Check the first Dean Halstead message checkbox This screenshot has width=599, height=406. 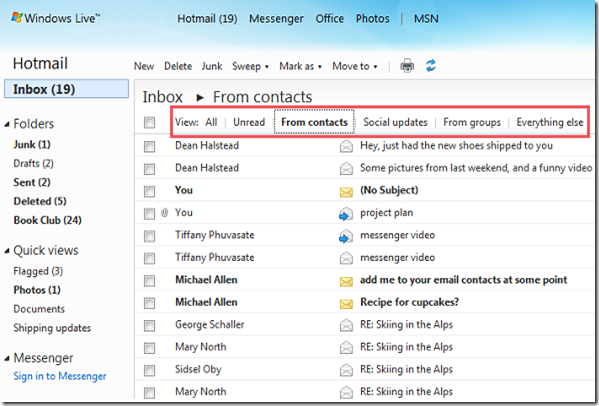[149, 146]
